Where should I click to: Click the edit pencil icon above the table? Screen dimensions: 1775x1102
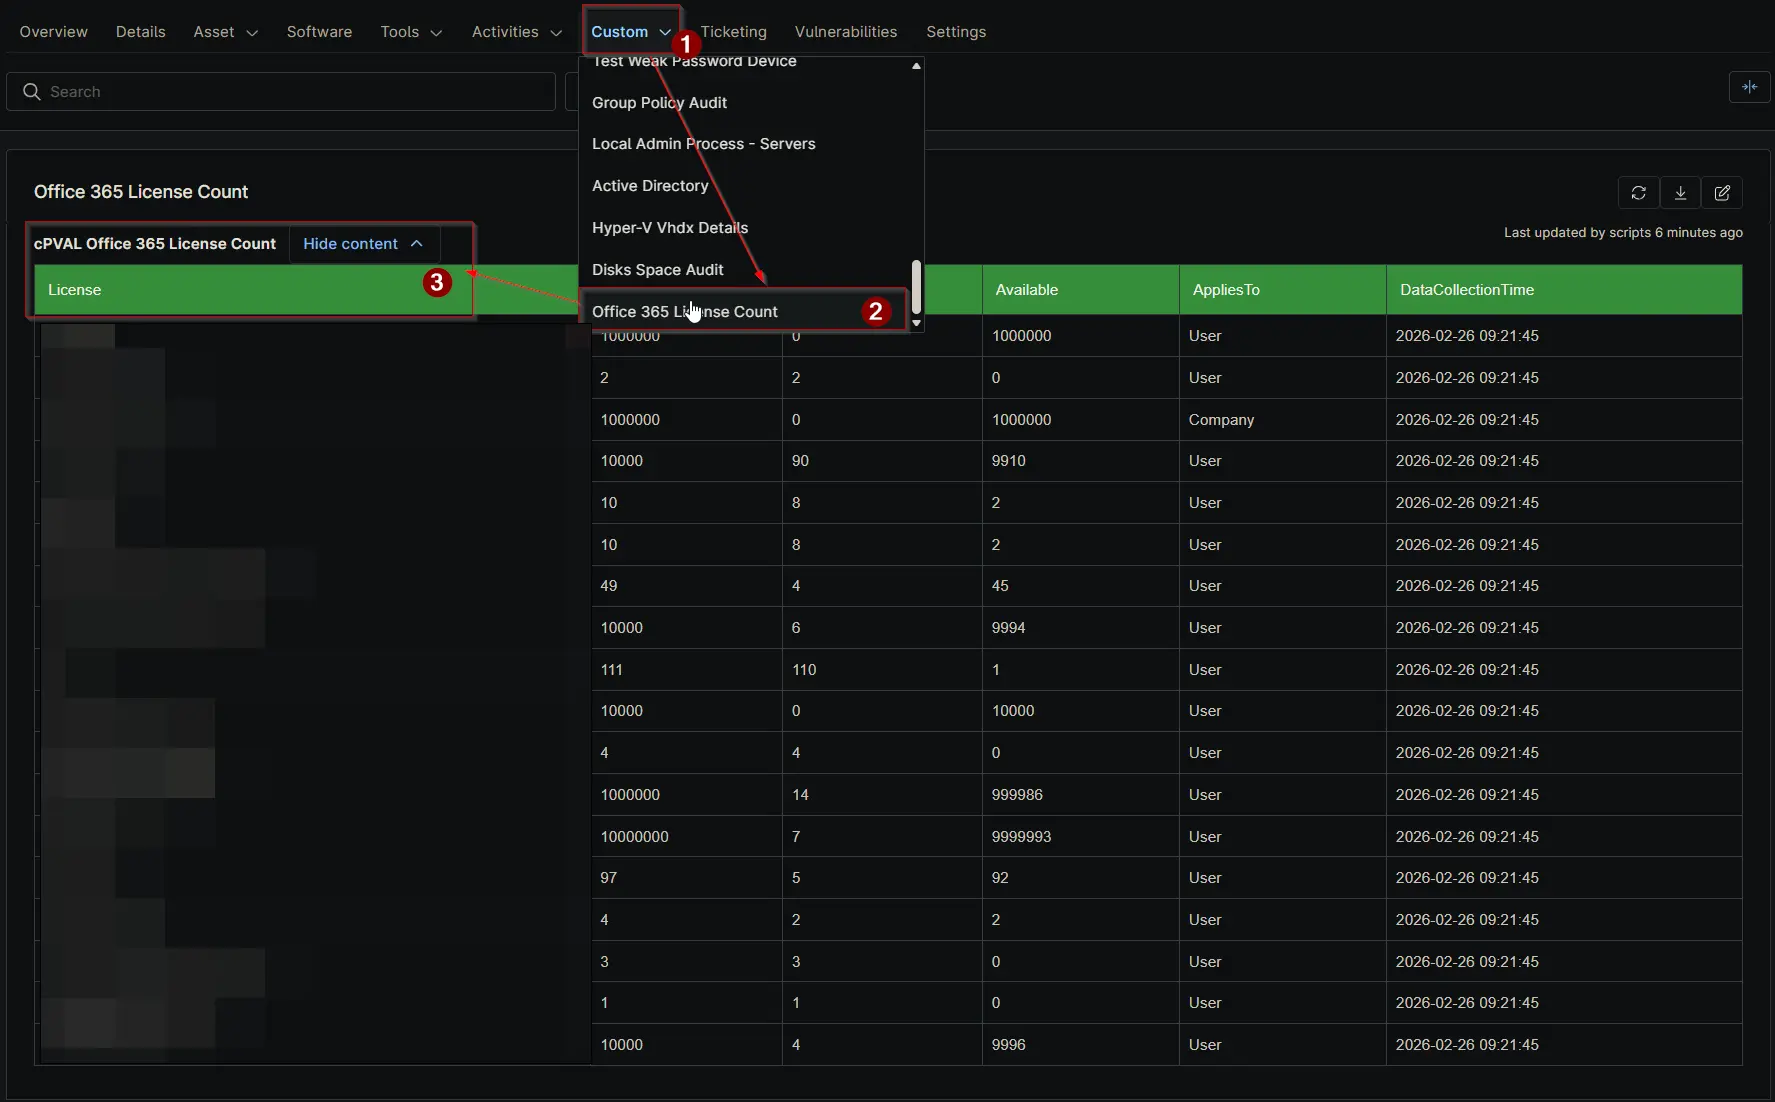click(1722, 193)
